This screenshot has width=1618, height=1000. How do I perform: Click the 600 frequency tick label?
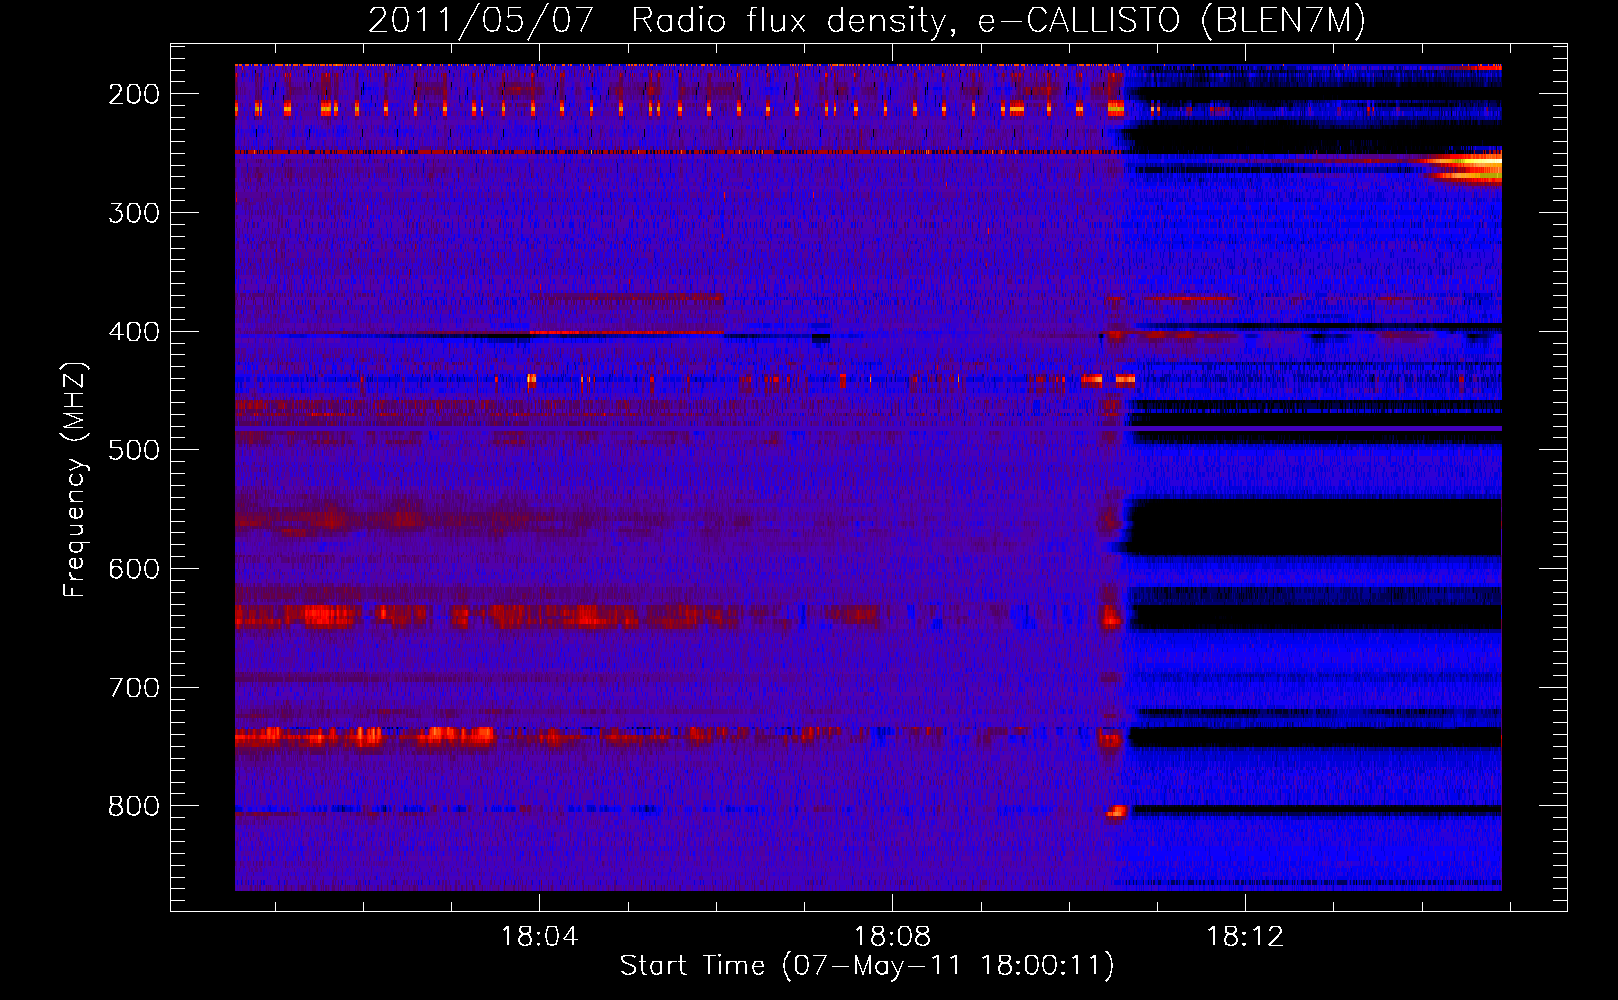coord(134,569)
